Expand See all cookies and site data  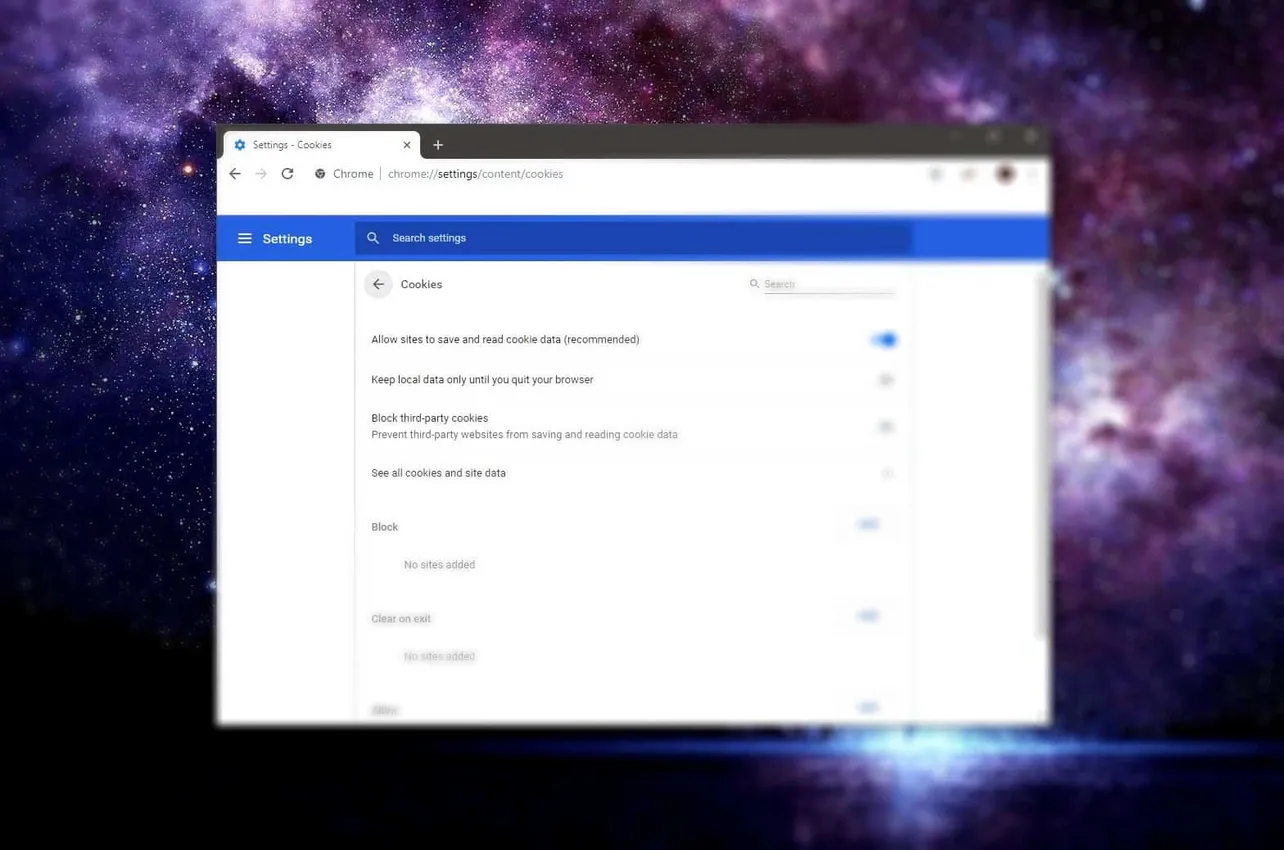[886, 473]
